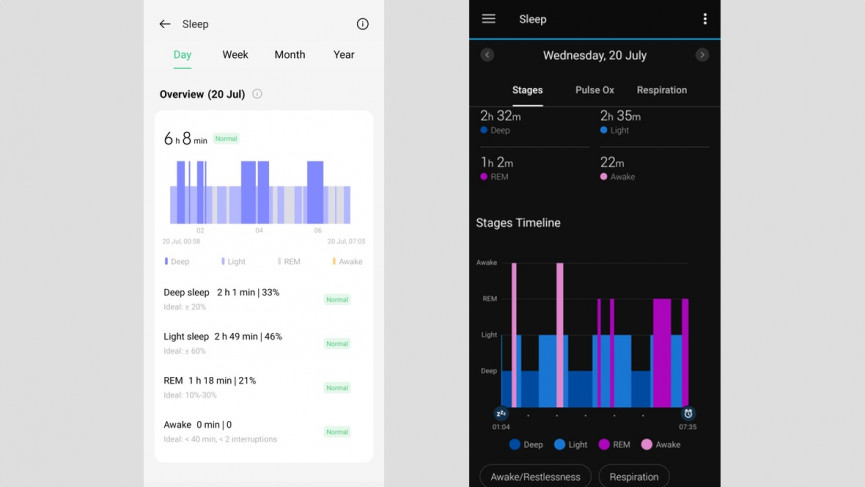Click the "Stages Timeline" heading
Image resolution: width=865 pixels, height=487 pixels.
click(x=518, y=223)
